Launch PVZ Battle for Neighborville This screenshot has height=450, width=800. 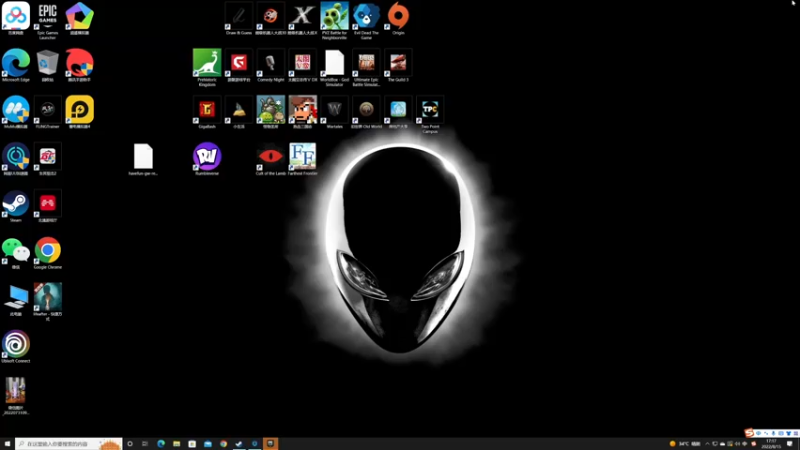click(334, 20)
